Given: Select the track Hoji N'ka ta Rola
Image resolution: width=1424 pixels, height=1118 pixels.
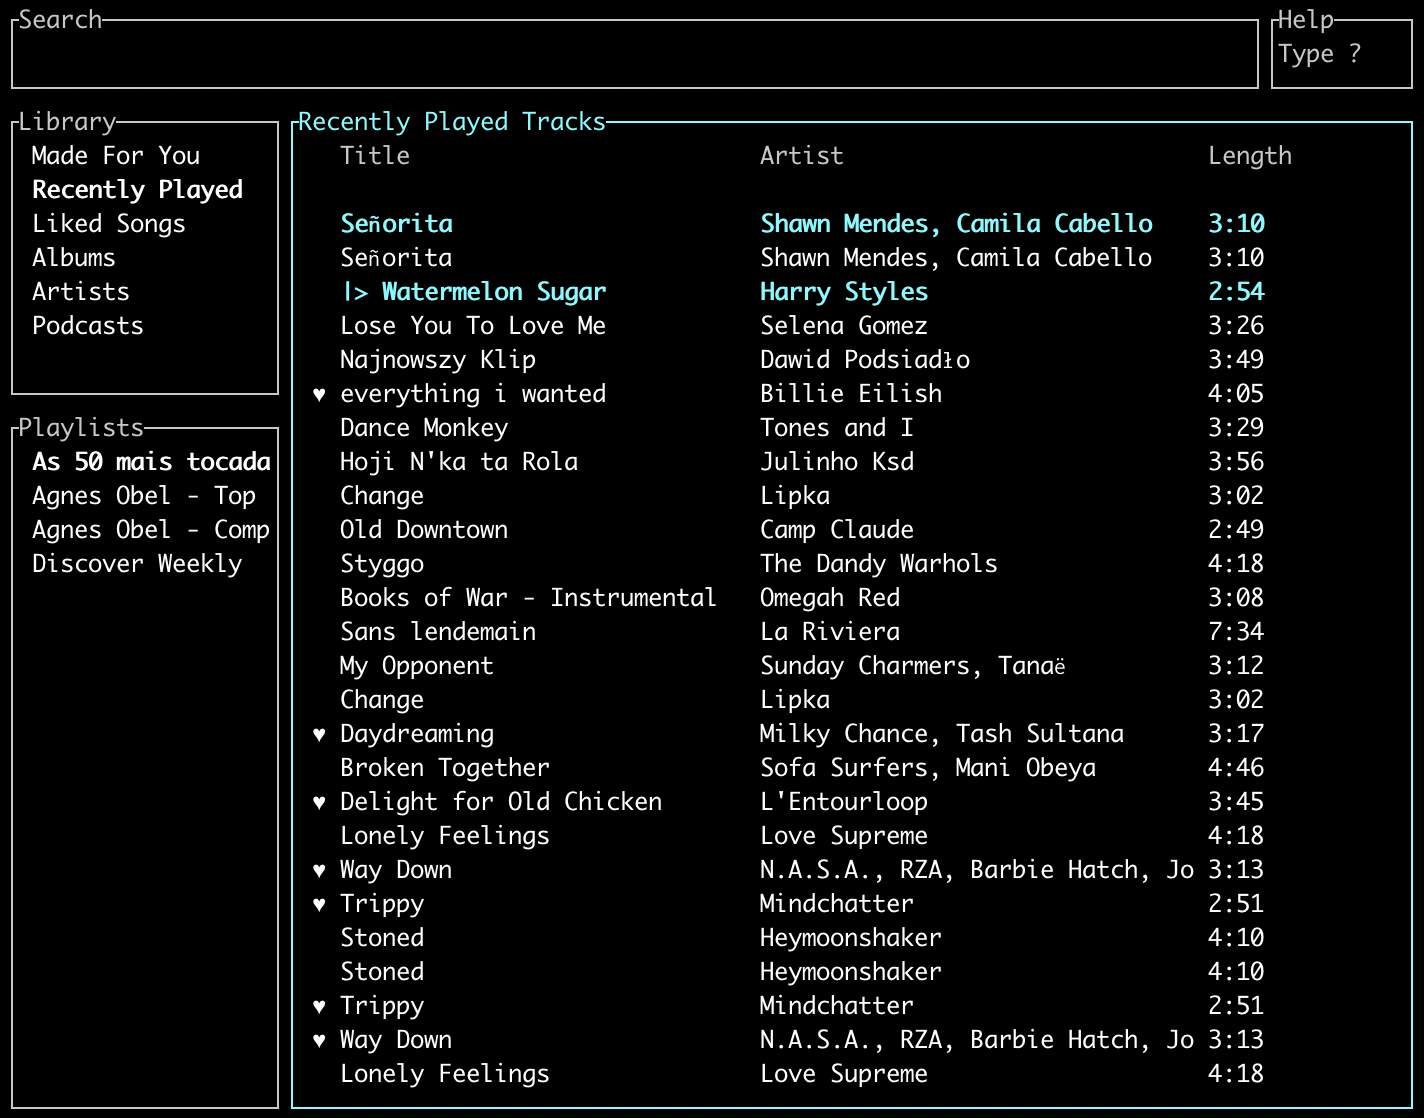Looking at the screenshot, I should coord(459,462).
